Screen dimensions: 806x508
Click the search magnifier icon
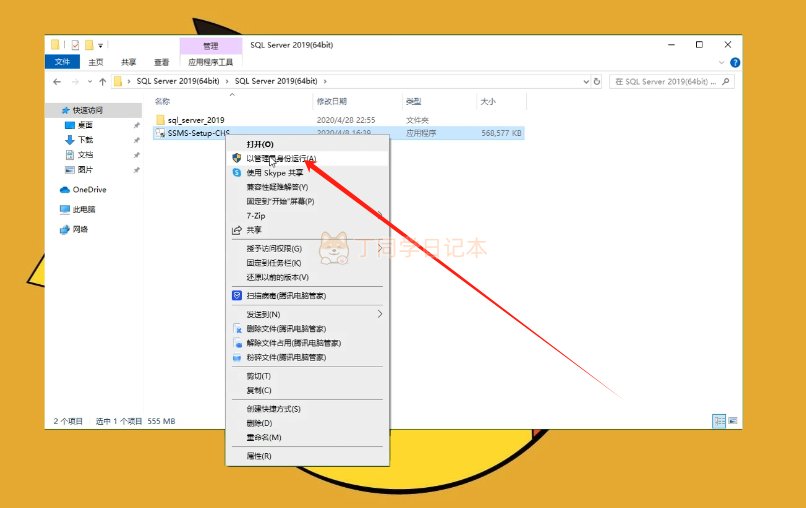click(x=726, y=81)
